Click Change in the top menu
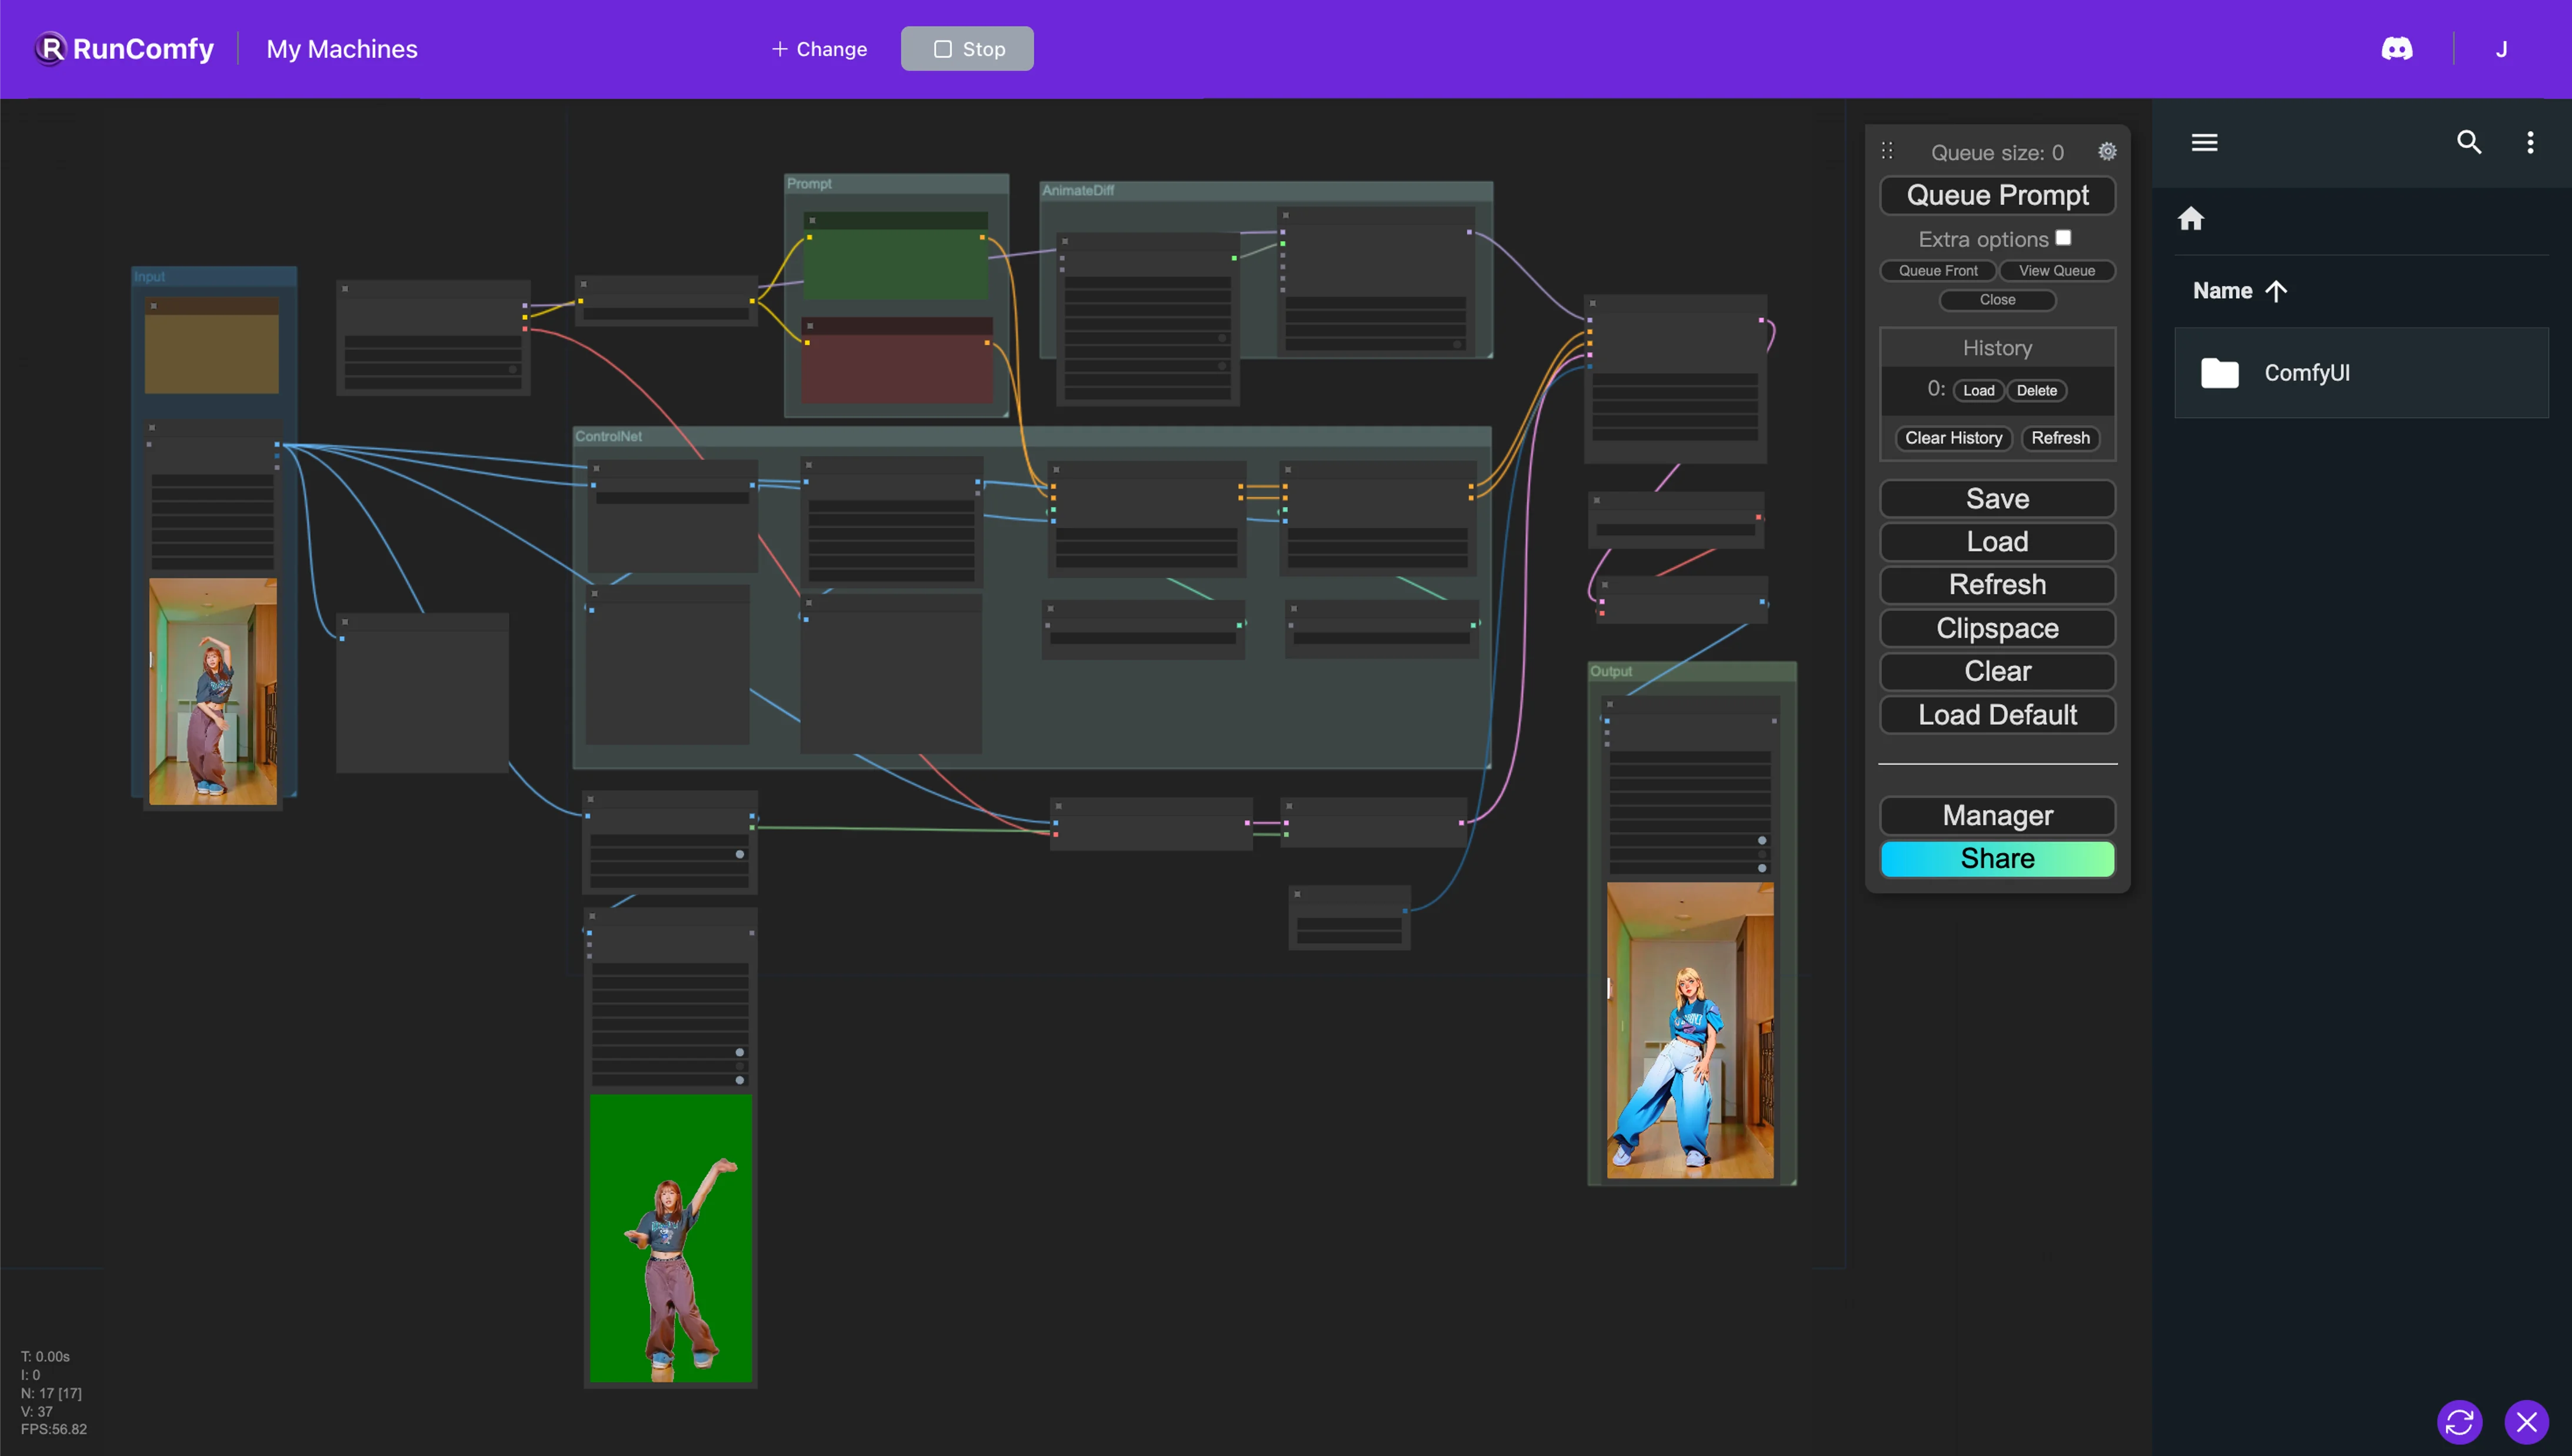The width and height of the screenshot is (2572, 1456). (x=818, y=48)
